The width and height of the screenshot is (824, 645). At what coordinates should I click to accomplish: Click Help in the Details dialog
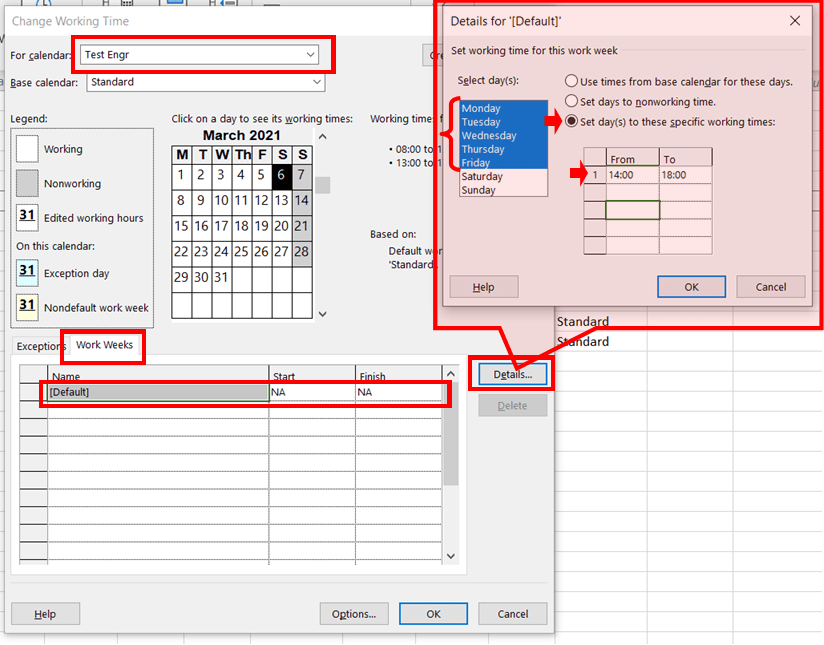483,287
